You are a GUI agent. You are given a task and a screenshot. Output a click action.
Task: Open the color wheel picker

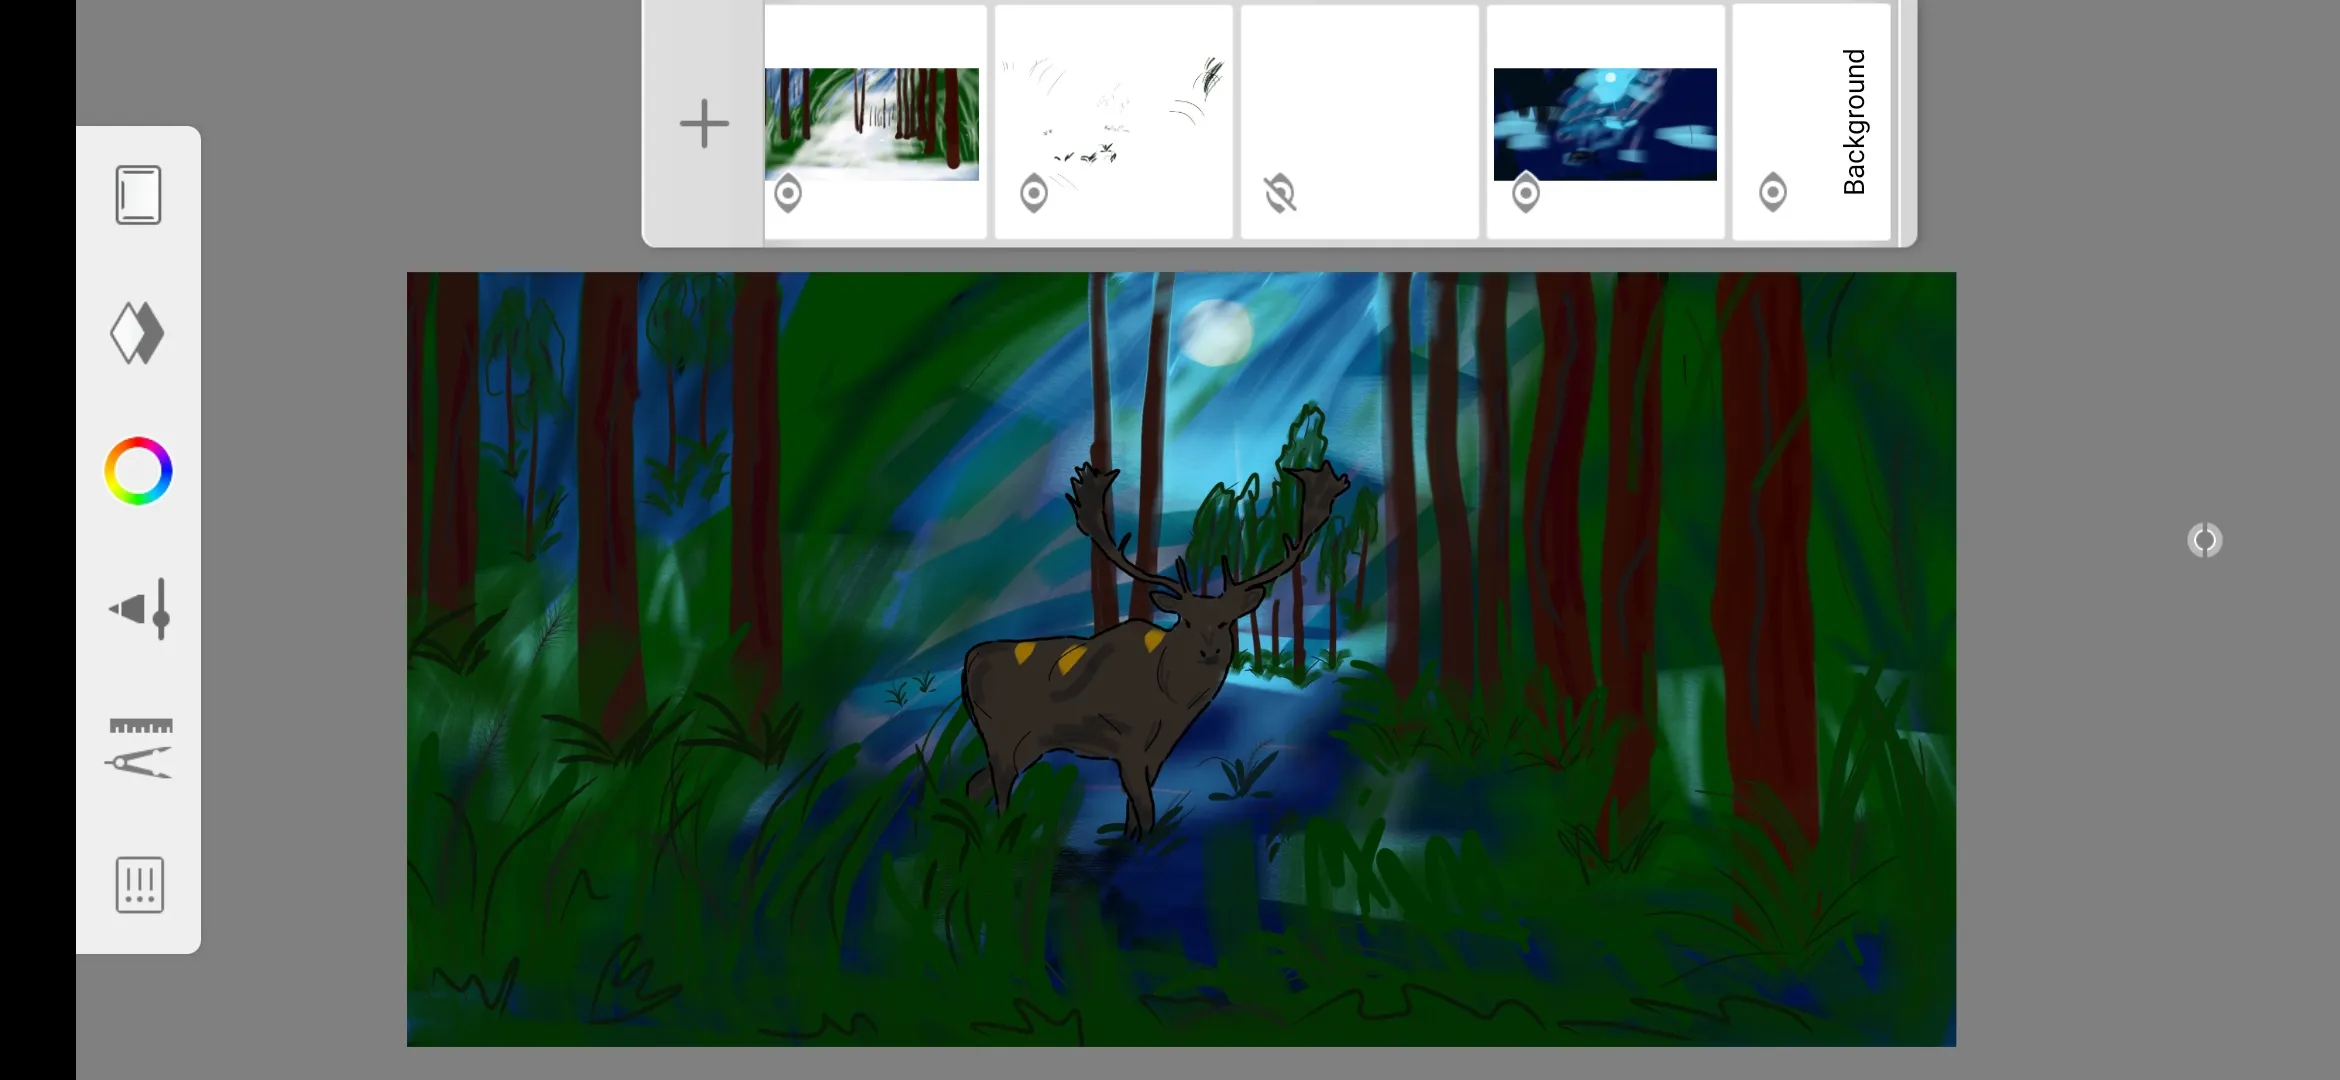click(138, 471)
